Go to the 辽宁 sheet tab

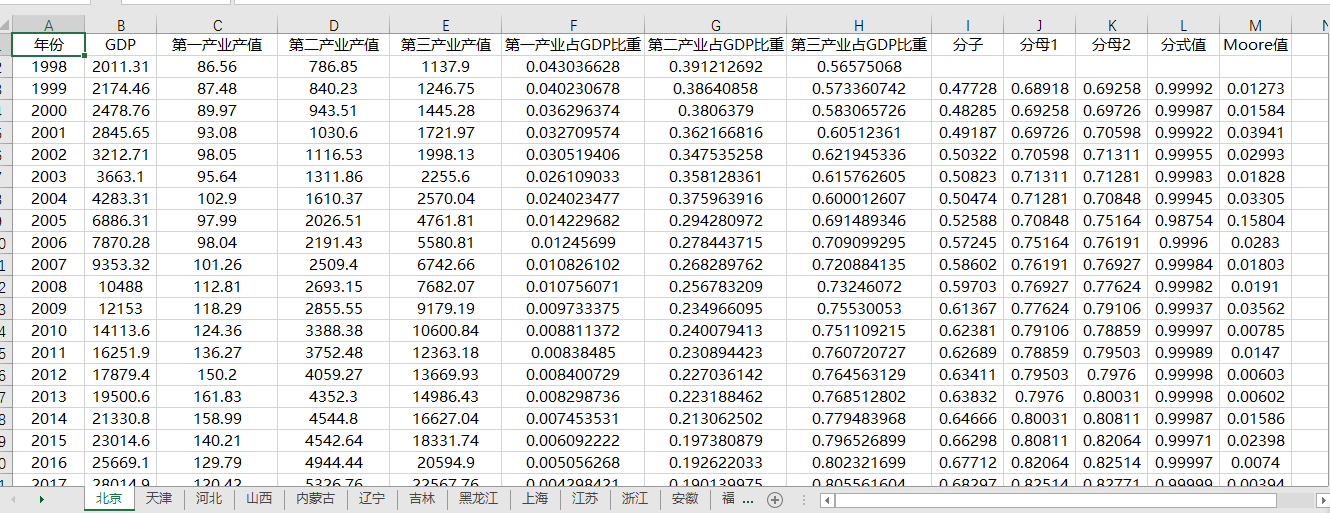(x=371, y=498)
